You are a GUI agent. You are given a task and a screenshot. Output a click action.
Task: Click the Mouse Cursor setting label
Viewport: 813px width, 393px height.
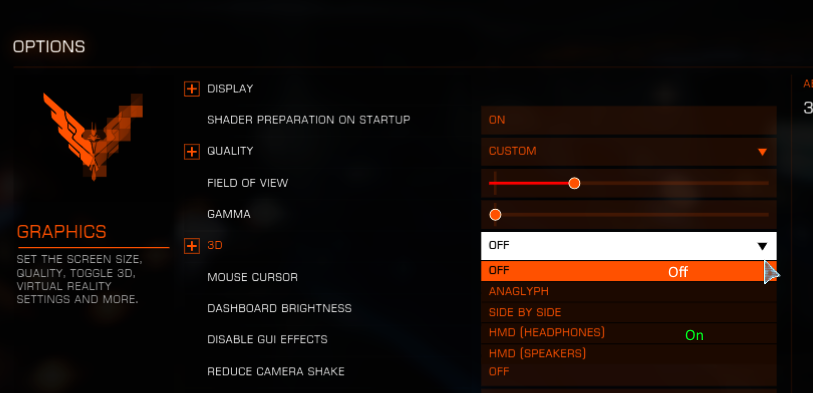point(253,277)
